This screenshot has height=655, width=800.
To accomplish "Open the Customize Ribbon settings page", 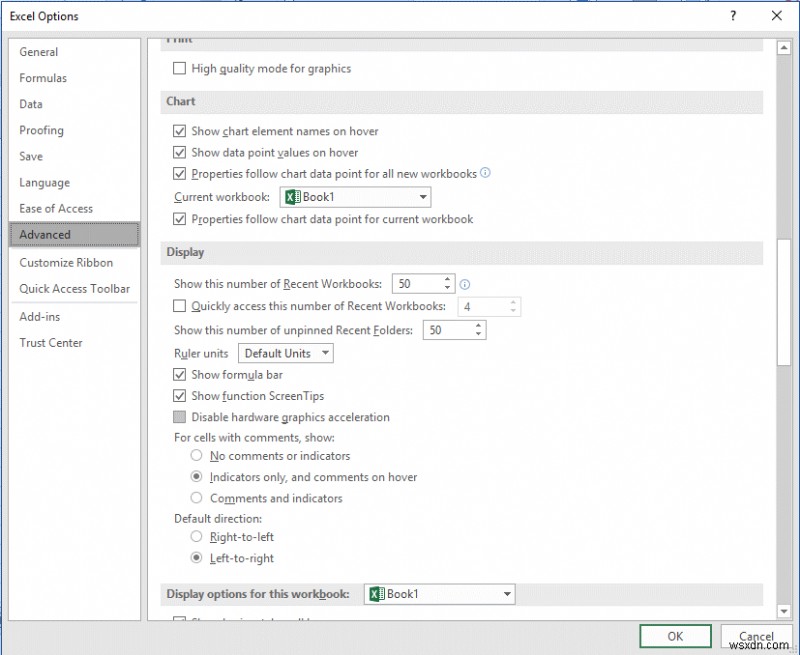I will tap(65, 262).
